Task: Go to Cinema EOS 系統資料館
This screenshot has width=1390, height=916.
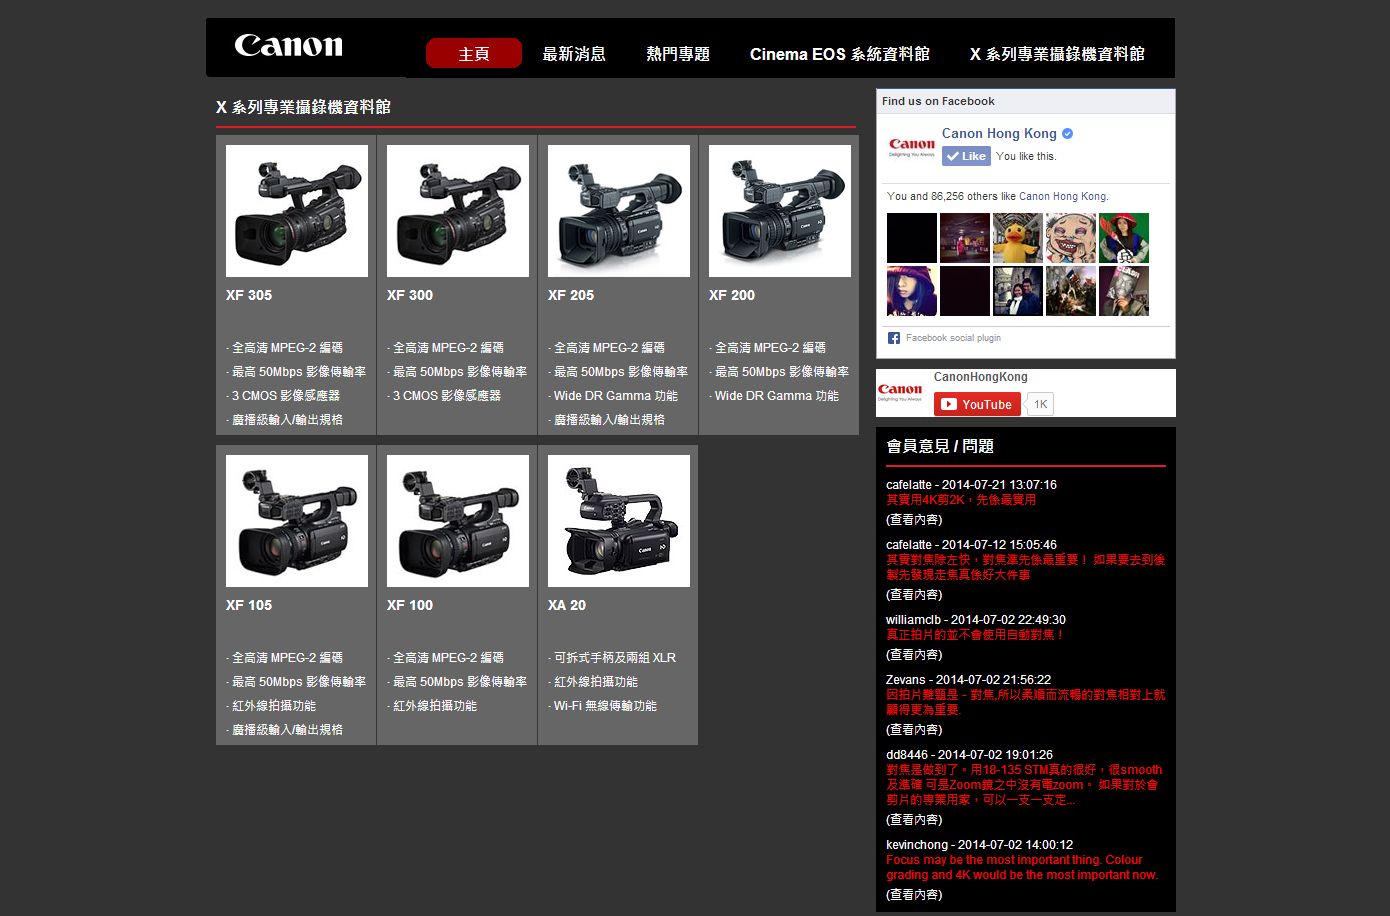Action: [840, 54]
